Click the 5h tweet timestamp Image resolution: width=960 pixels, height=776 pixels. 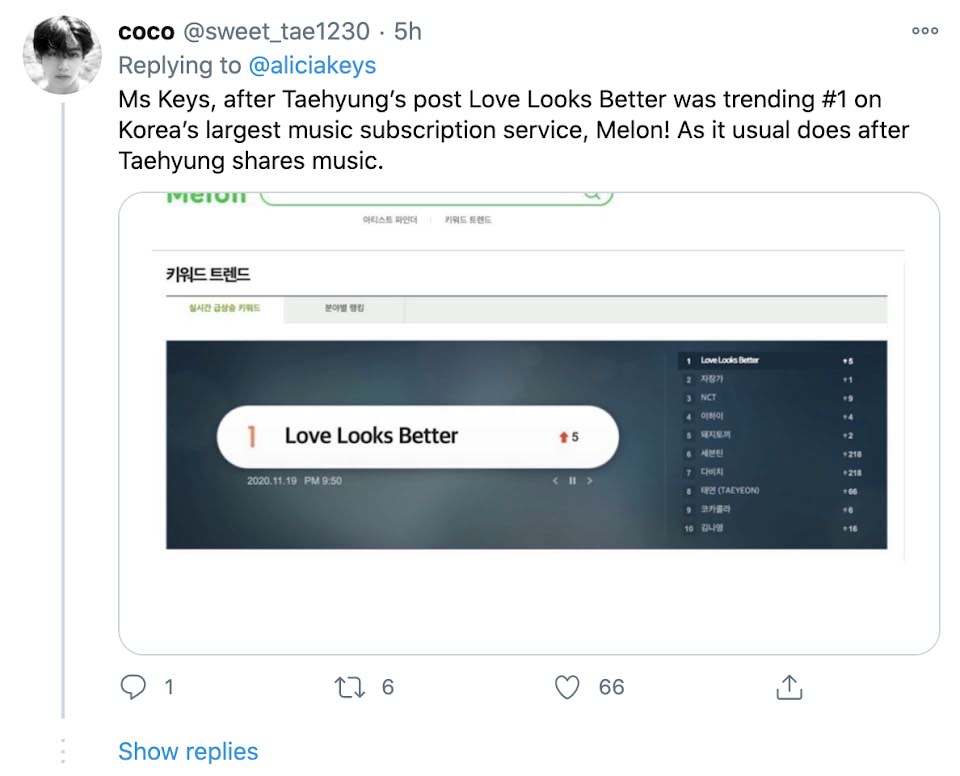[x=408, y=32]
